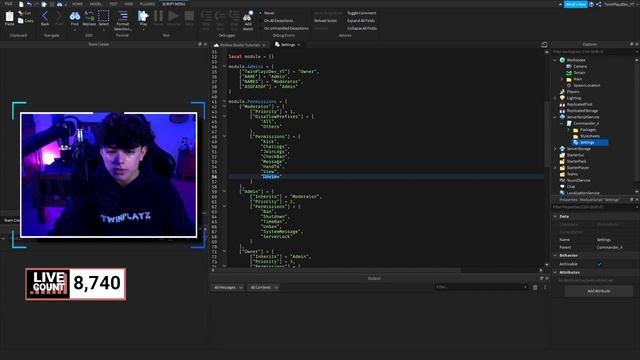This screenshot has width=640, height=360.
Task: Switch to the PLUGINS ribbon tab
Action: 147,4
